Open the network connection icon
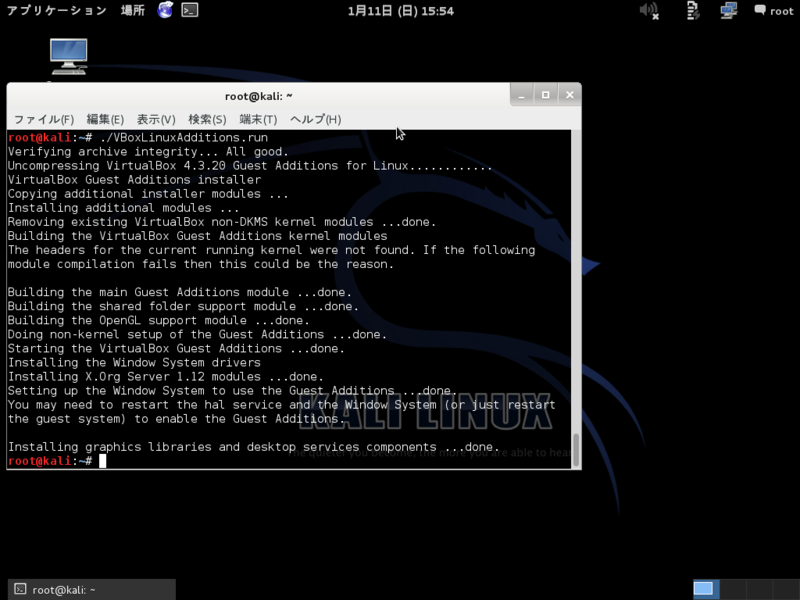This screenshot has width=800, height=600. click(729, 10)
